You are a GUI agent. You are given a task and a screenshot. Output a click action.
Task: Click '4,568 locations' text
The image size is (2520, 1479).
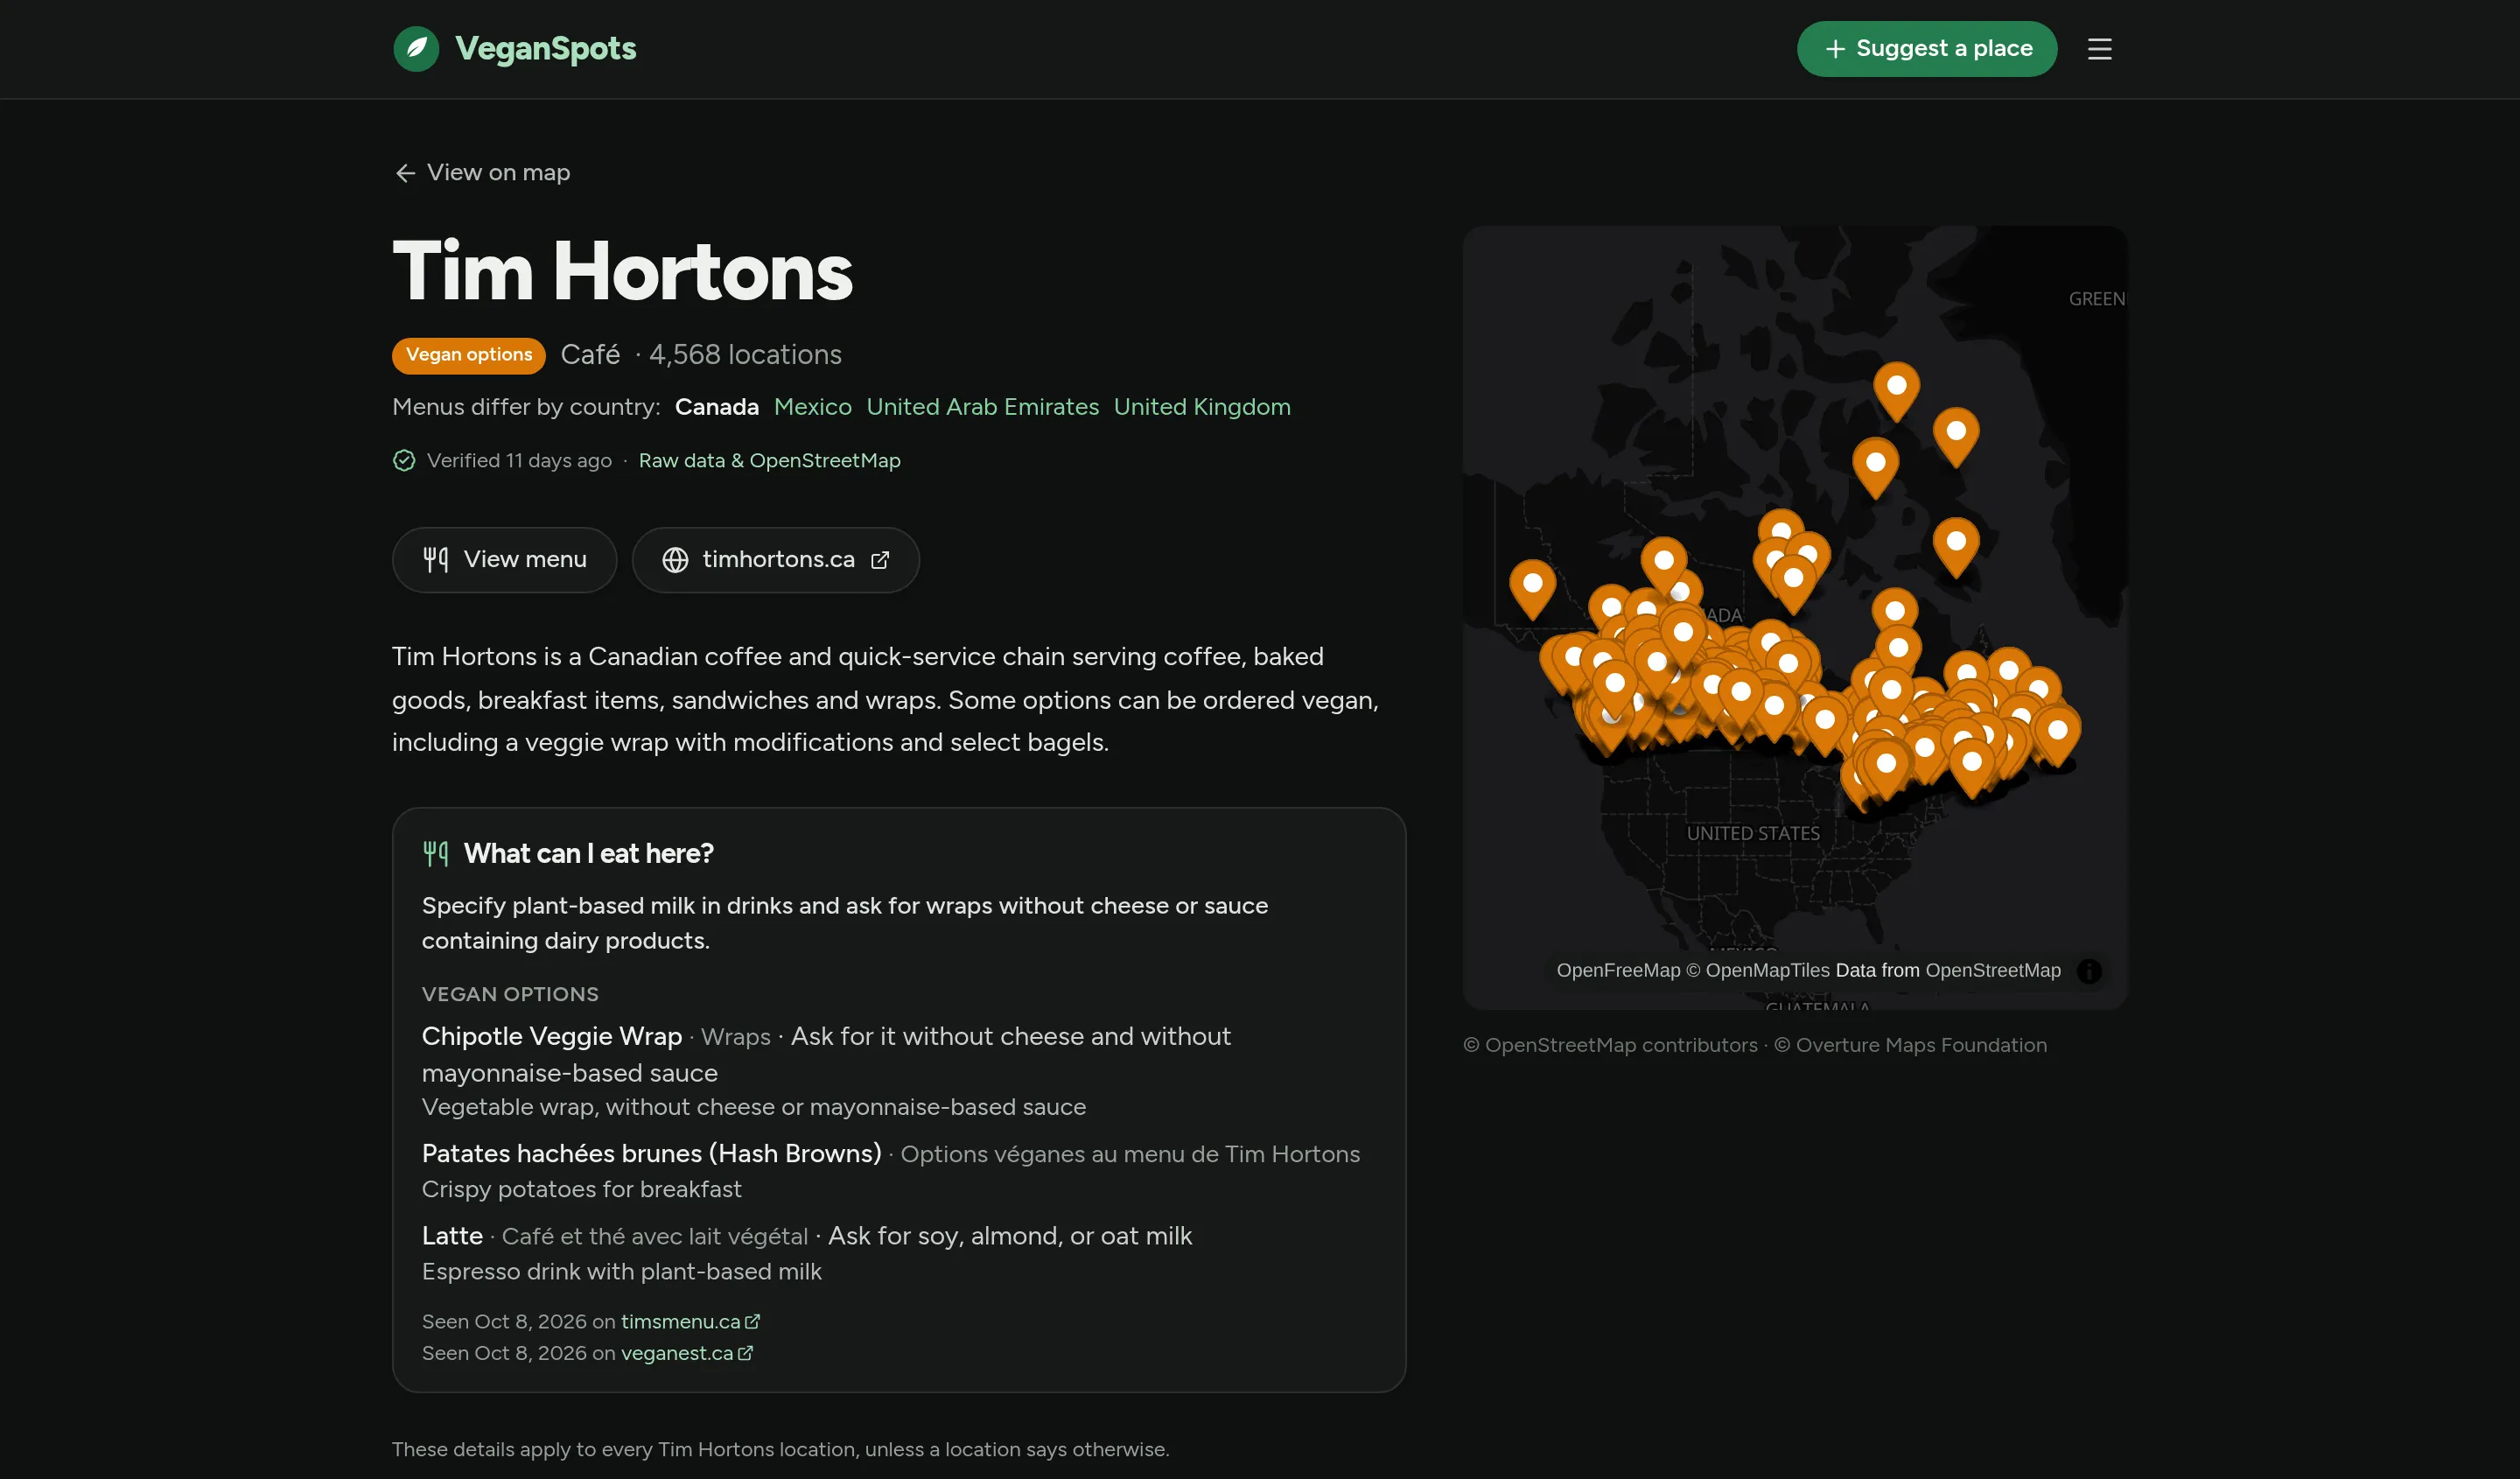[x=745, y=355]
